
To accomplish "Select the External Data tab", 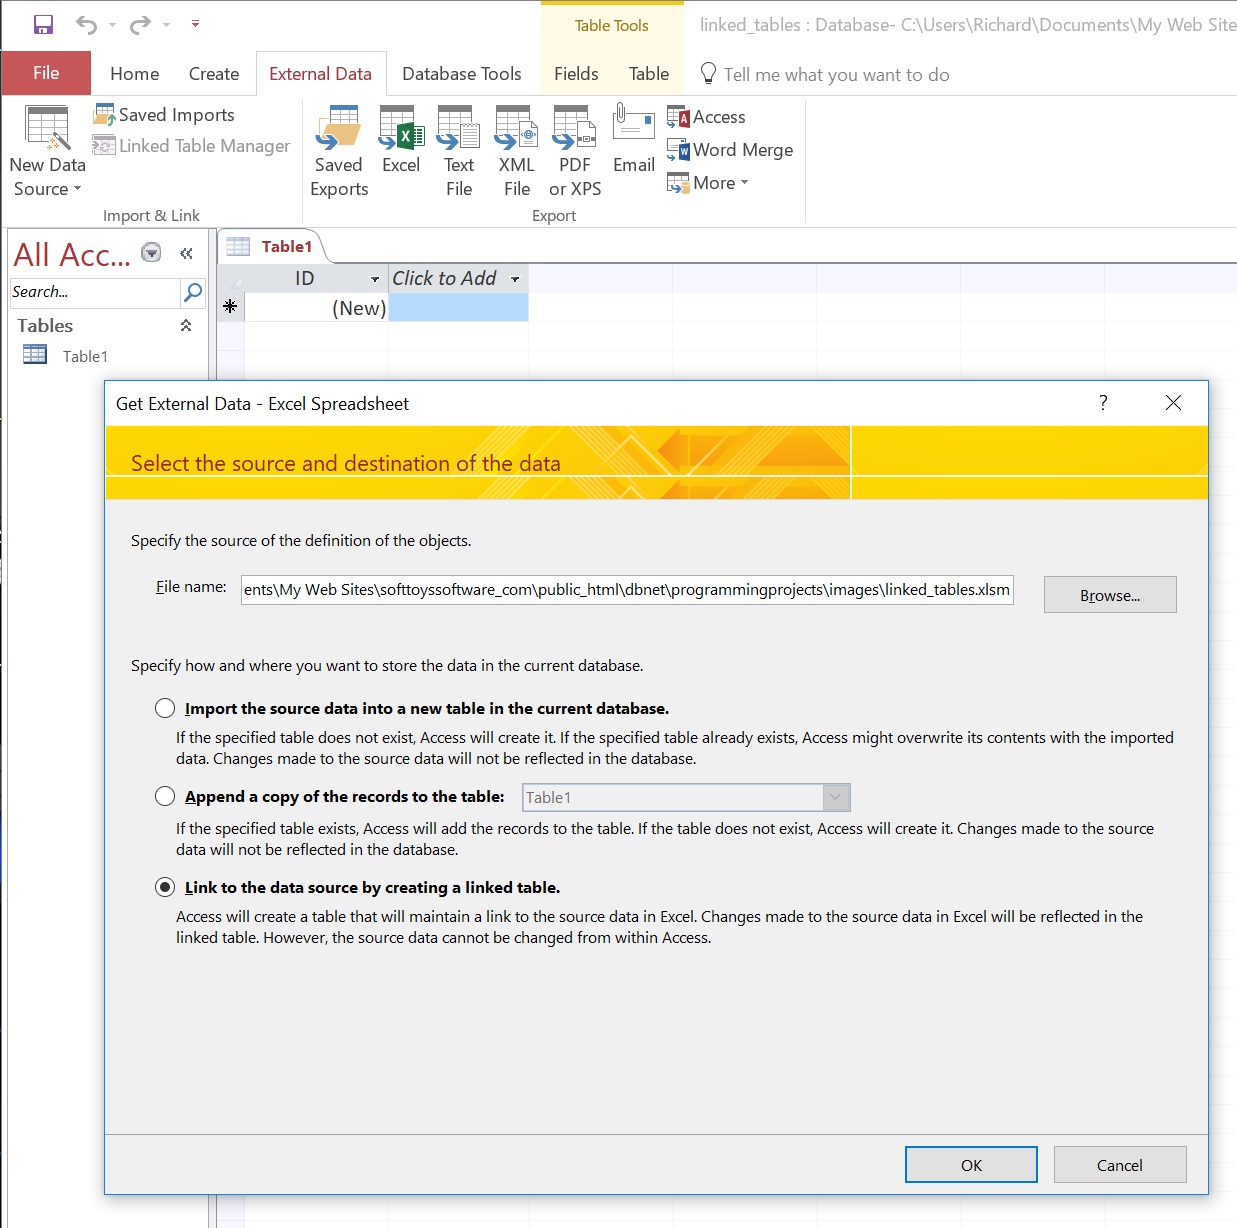I will pos(320,74).
